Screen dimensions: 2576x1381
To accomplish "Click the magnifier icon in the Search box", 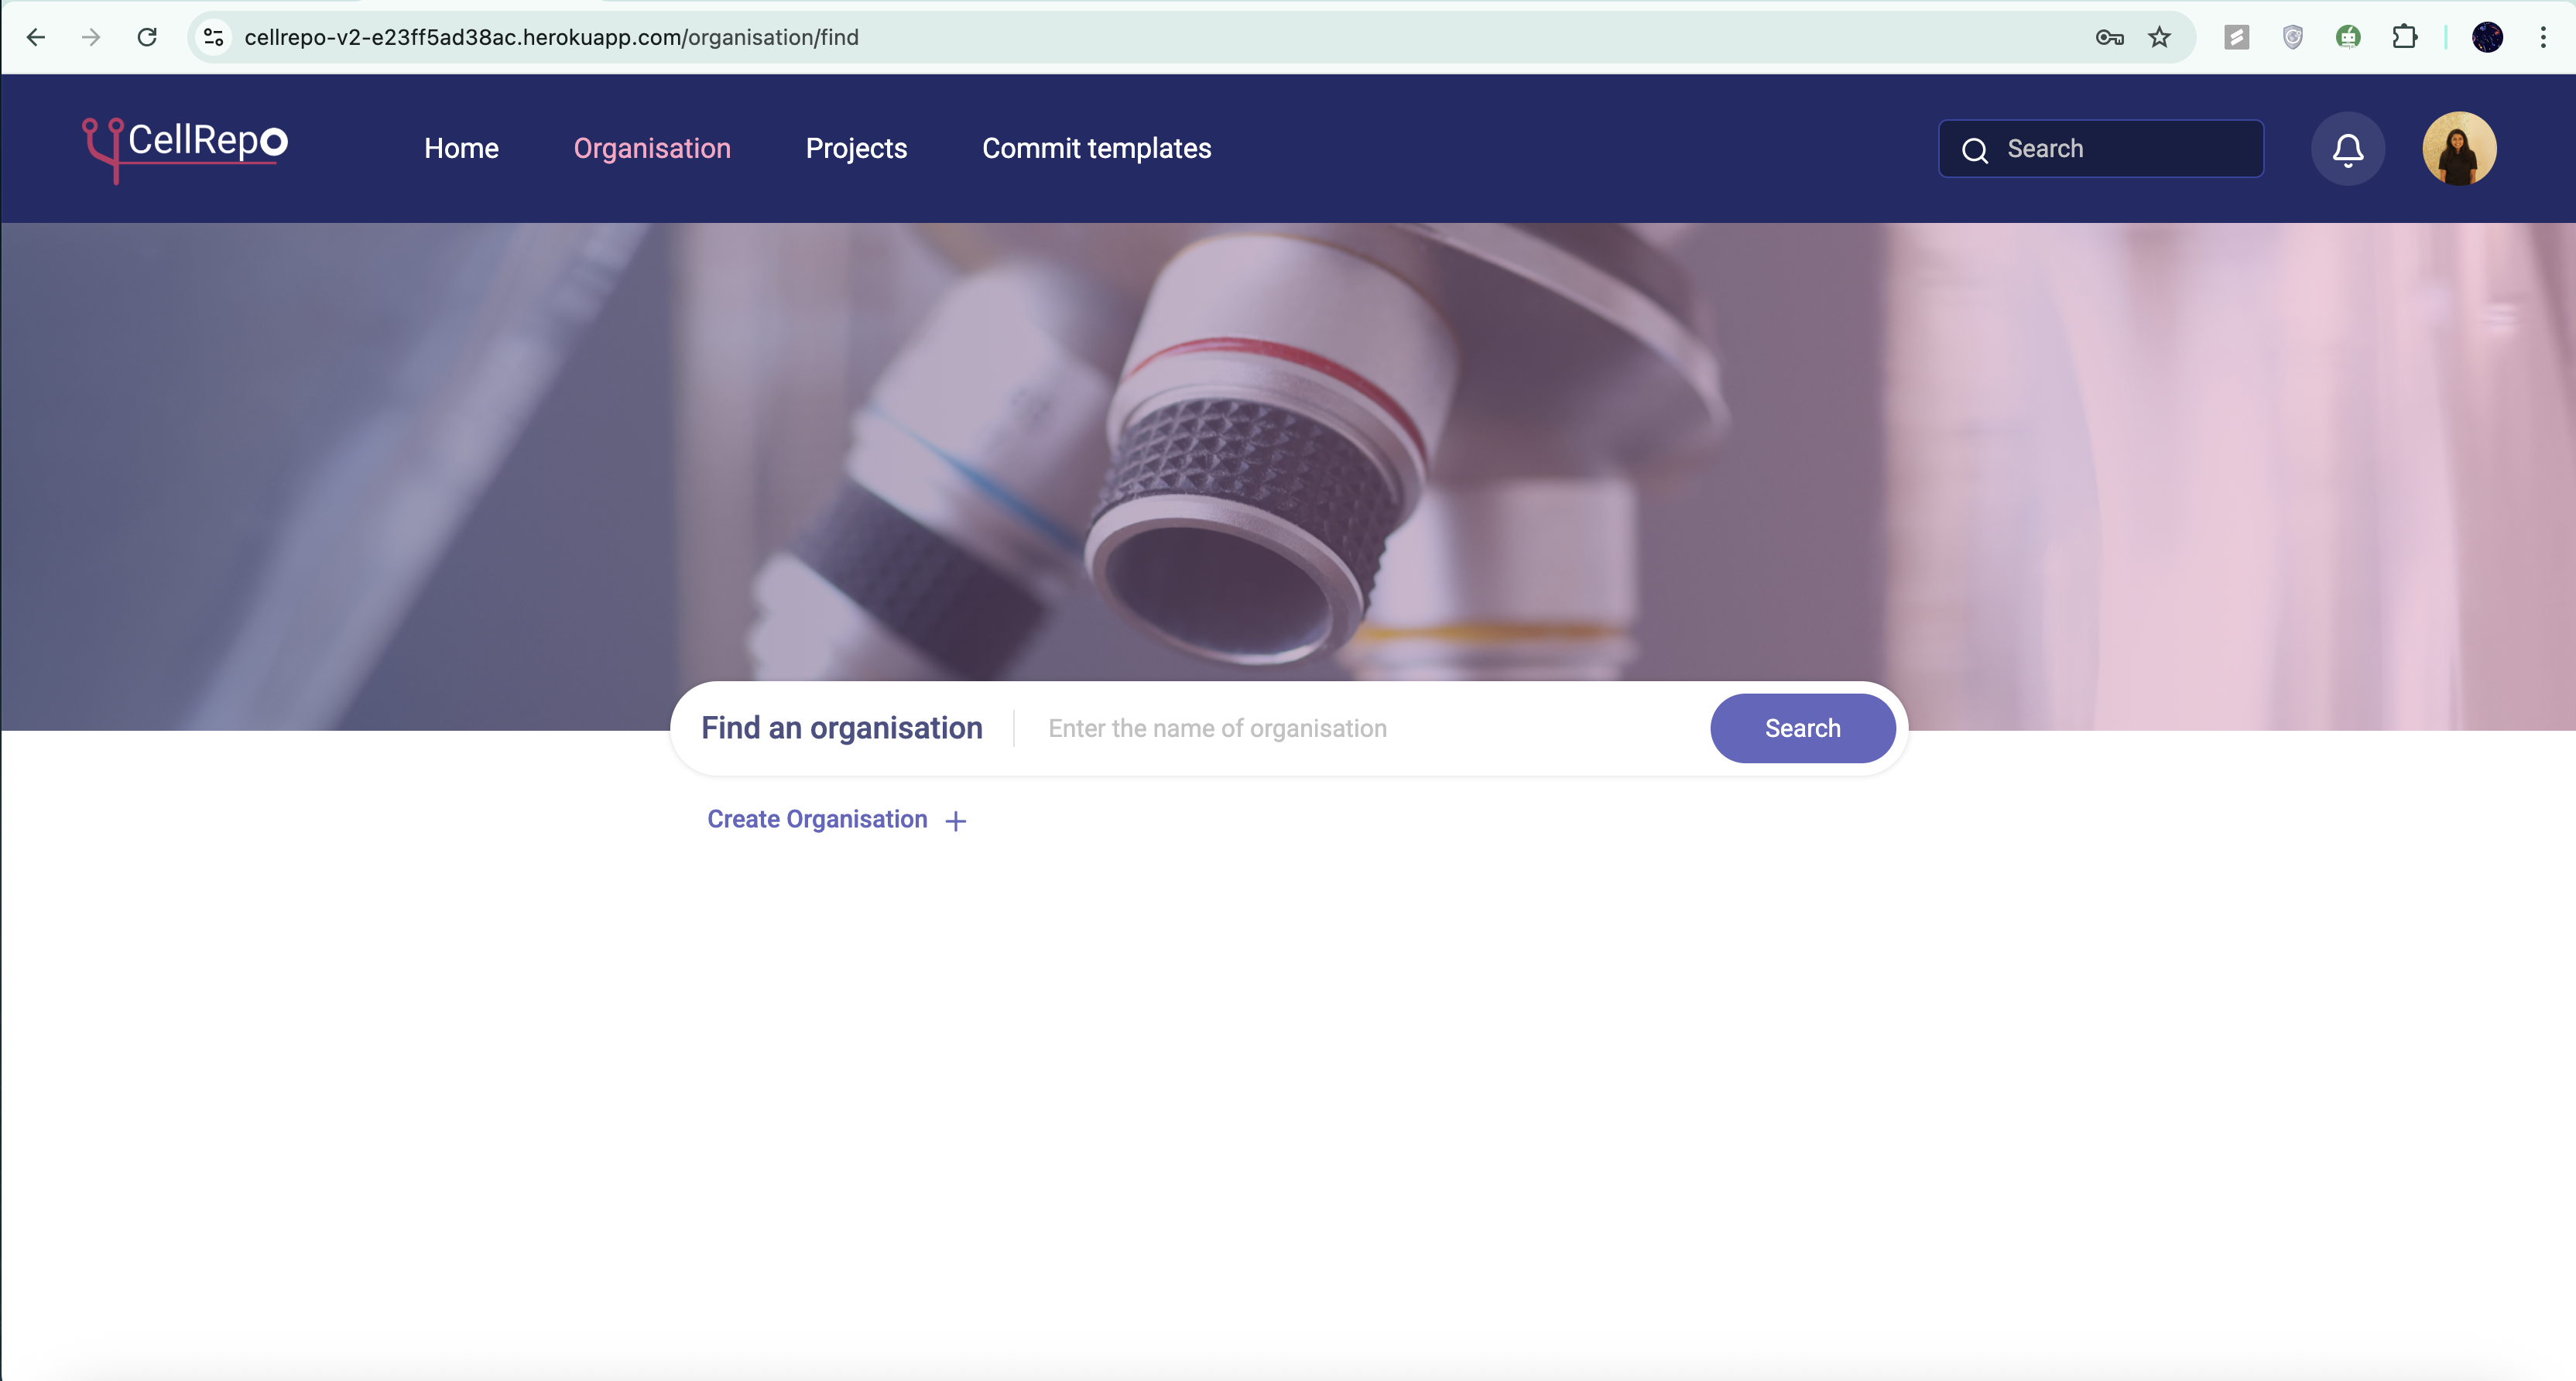I will point(1975,150).
